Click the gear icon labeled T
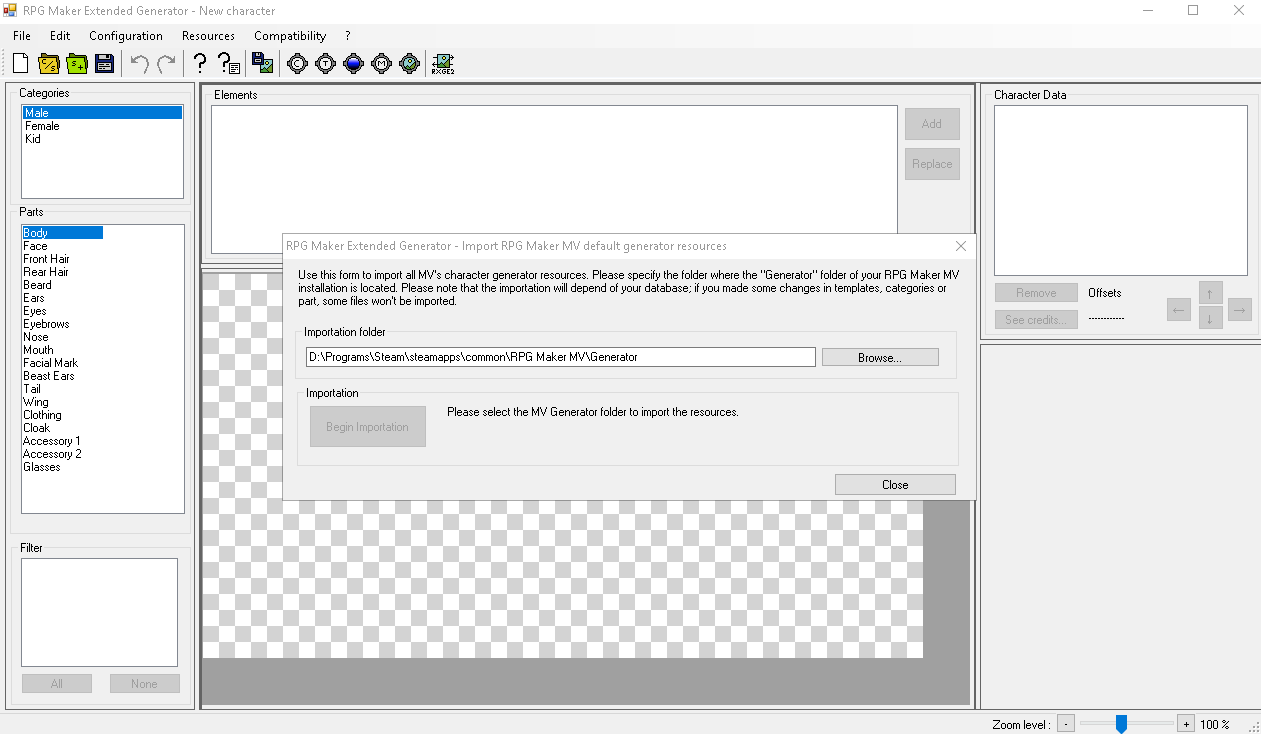Screen dimensions: 1261x734 (325, 64)
